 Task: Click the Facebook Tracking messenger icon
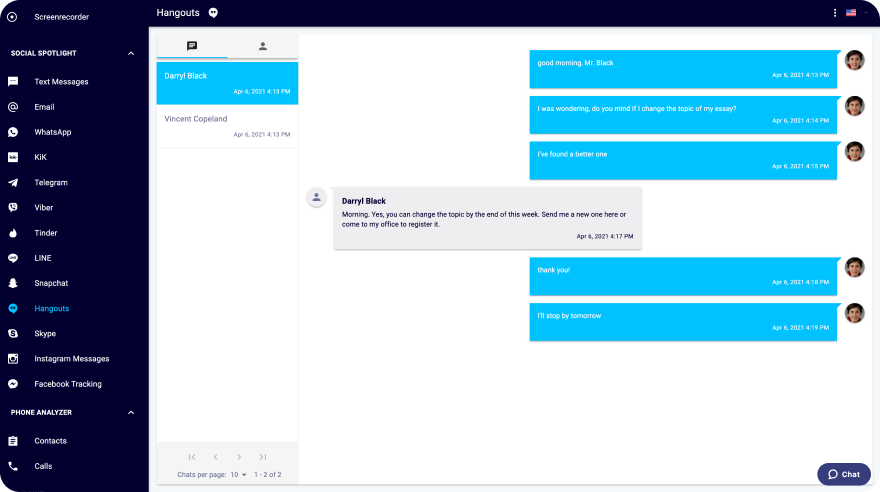[13, 384]
